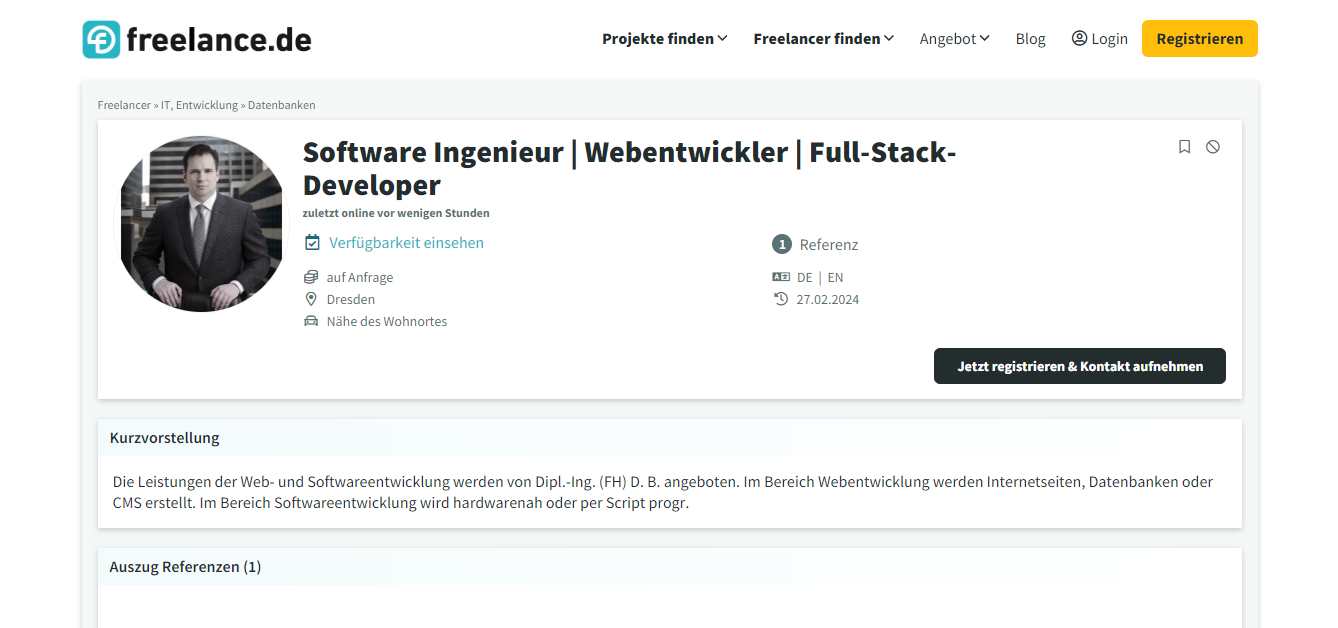Click the date 27.02.2024
The height and width of the screenshot is (628, 1338).
coord(828,300)
